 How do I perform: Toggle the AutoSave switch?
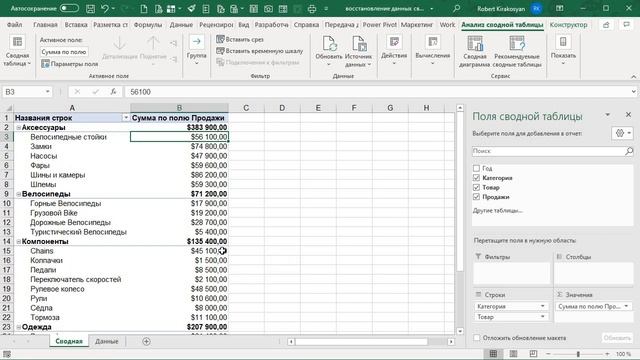(69, 8)
